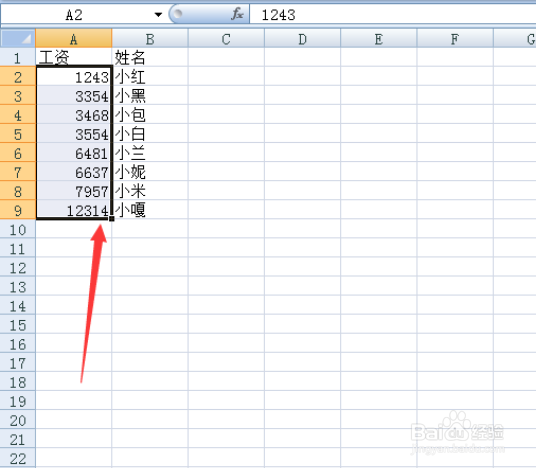Screen dimensions: 536x468
Task: Click the cell with value 7957
Action: click(x=73, y=190)
